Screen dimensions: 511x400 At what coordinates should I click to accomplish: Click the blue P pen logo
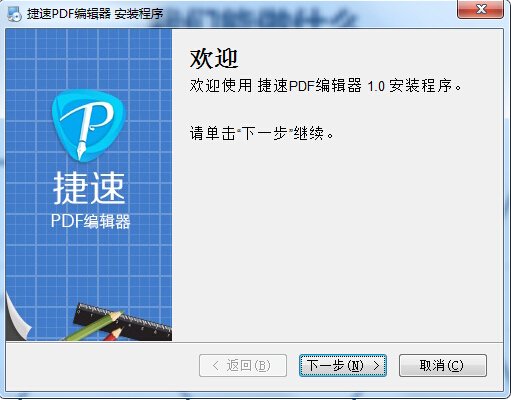(89, 126)
